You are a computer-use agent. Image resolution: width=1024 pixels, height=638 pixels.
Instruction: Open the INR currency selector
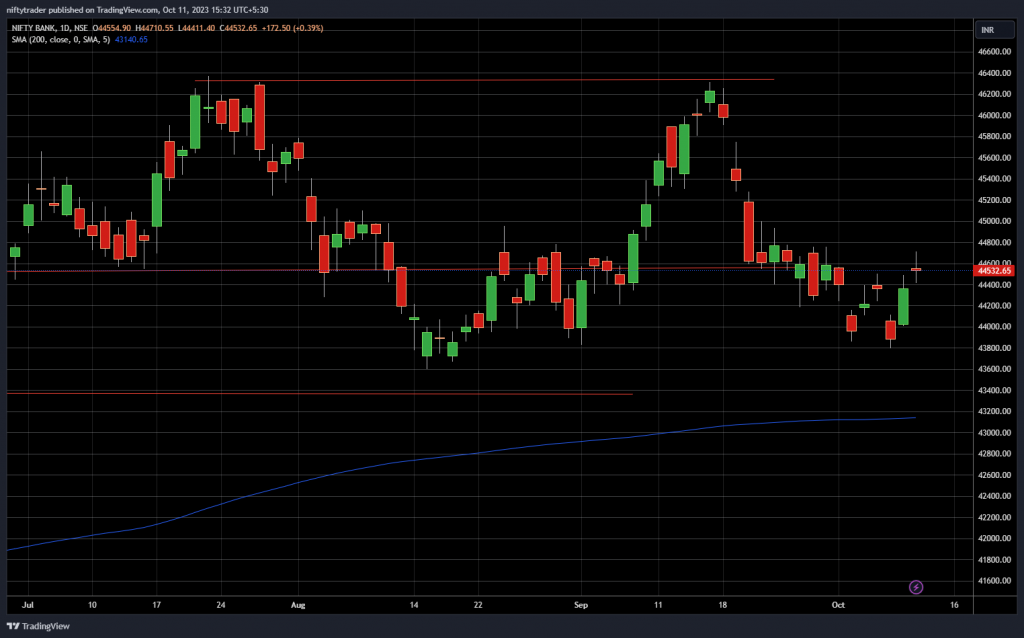click(994, 30)
